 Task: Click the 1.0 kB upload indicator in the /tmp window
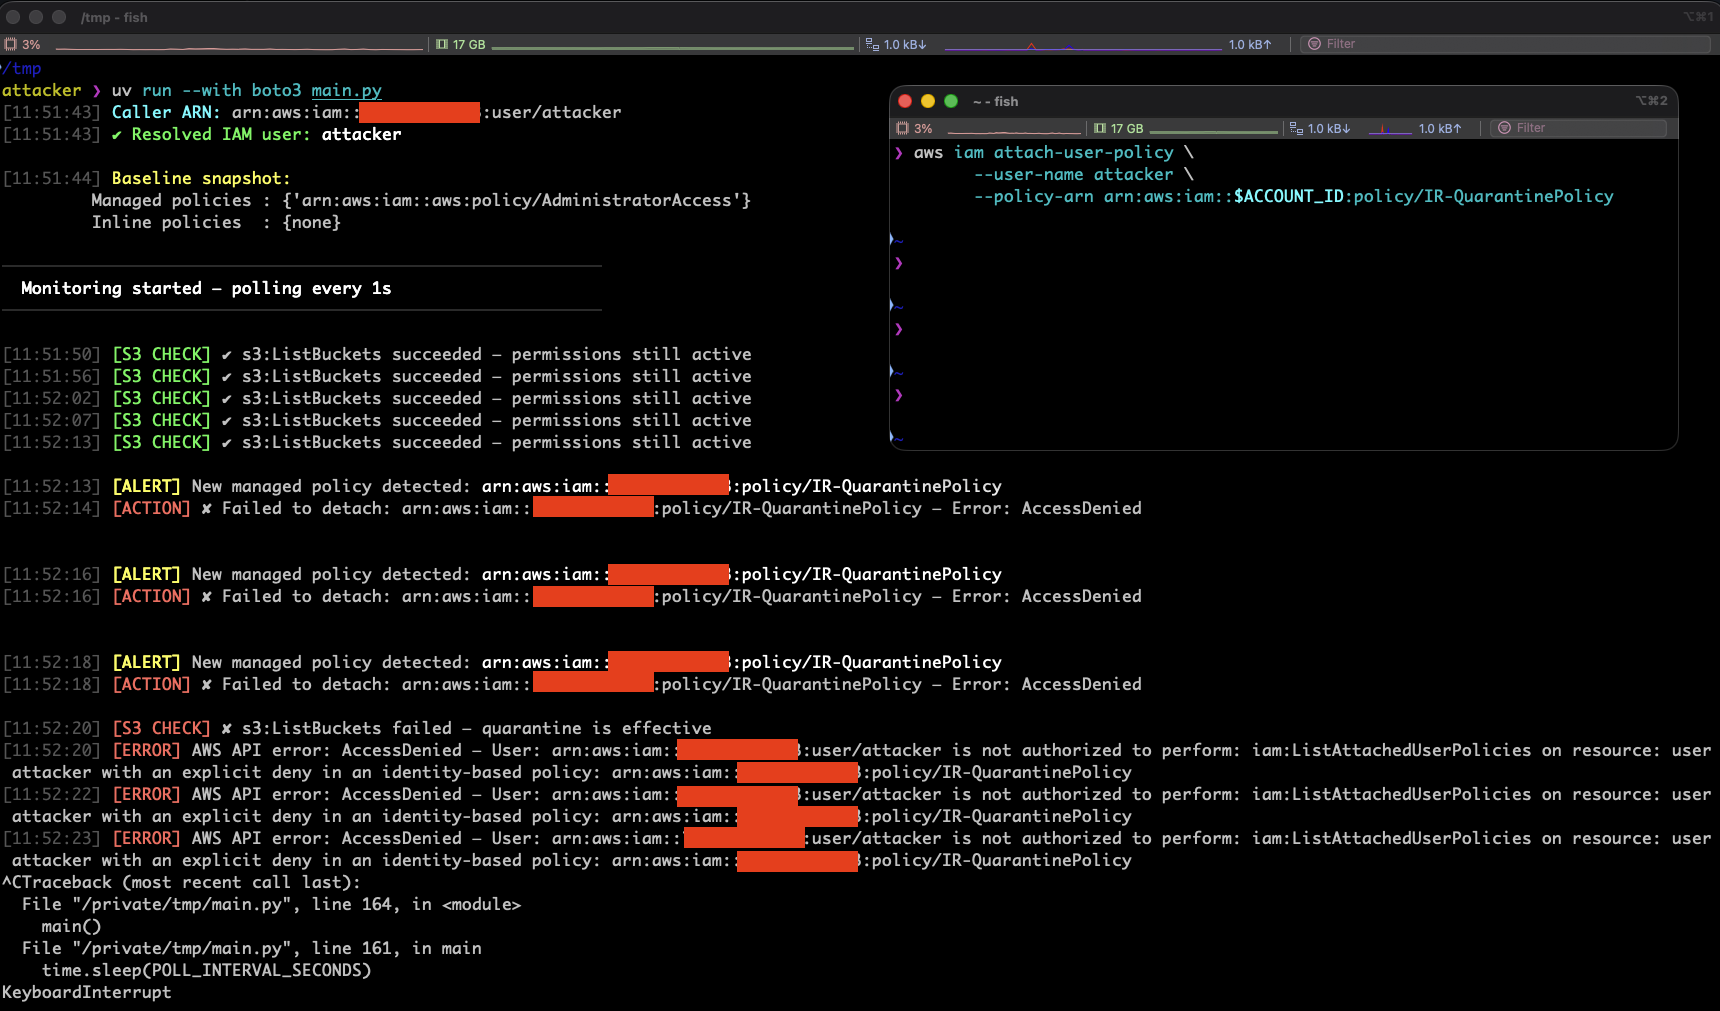[x=1250, y=44]
